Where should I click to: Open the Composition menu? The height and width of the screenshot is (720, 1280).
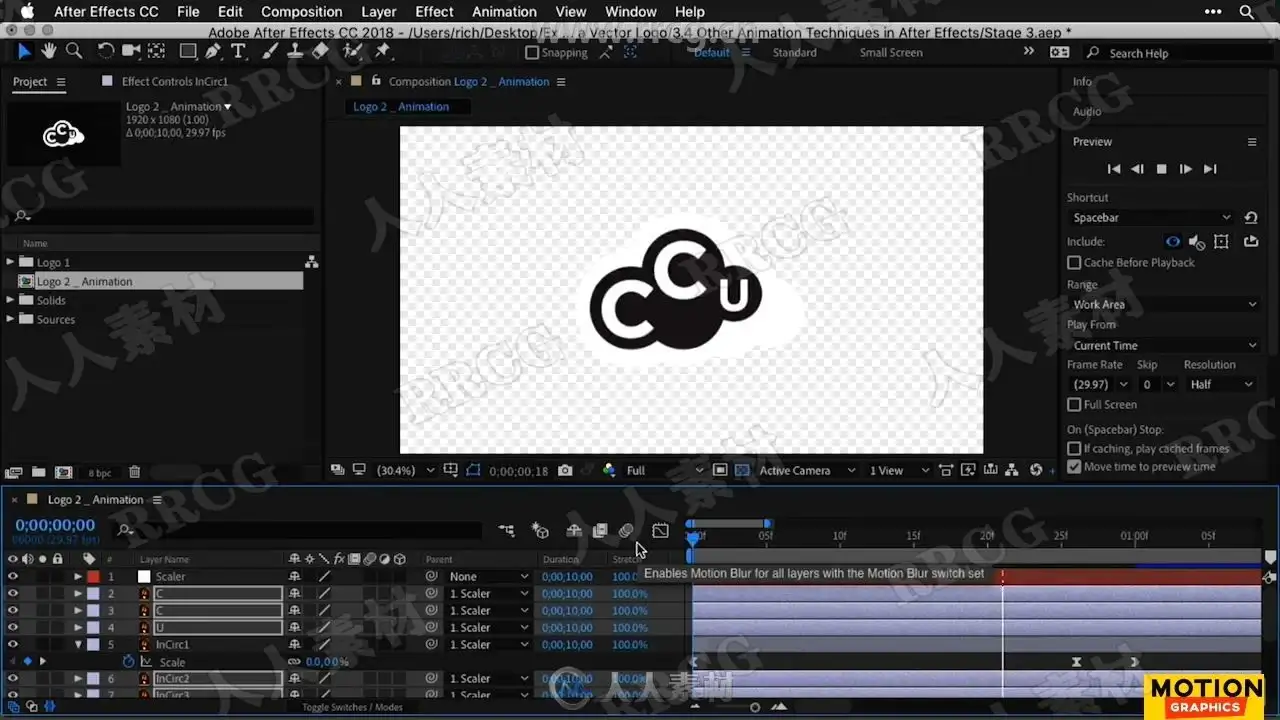(x=301, y=12)
